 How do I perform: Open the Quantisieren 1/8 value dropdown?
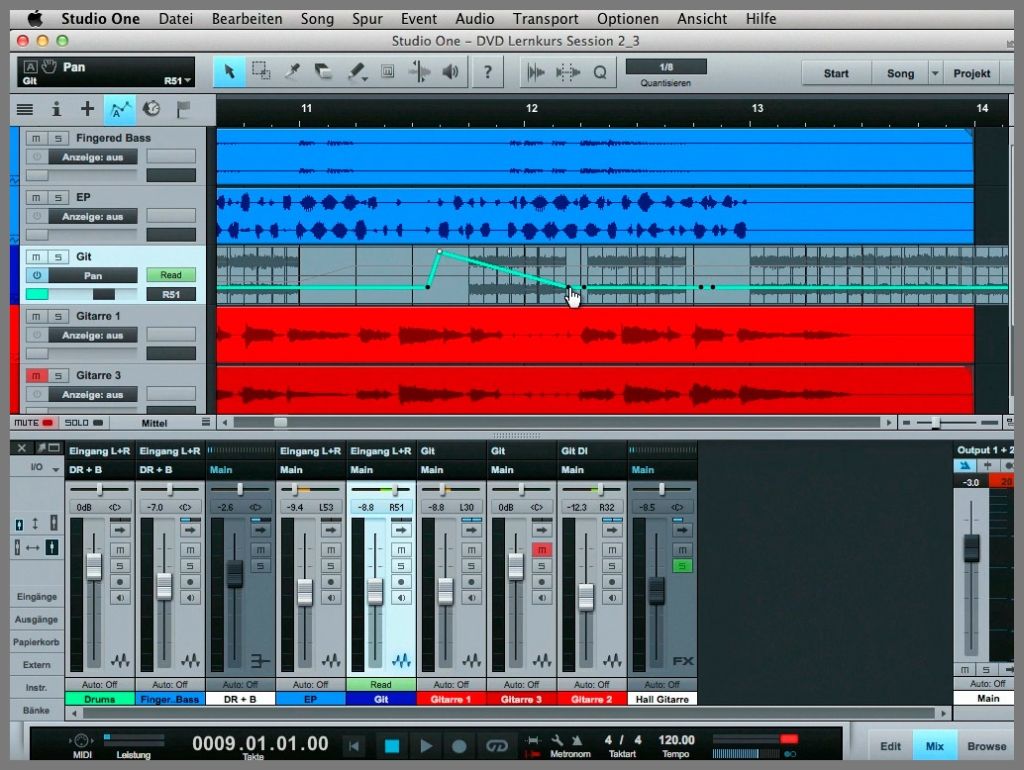coord(665,67)
